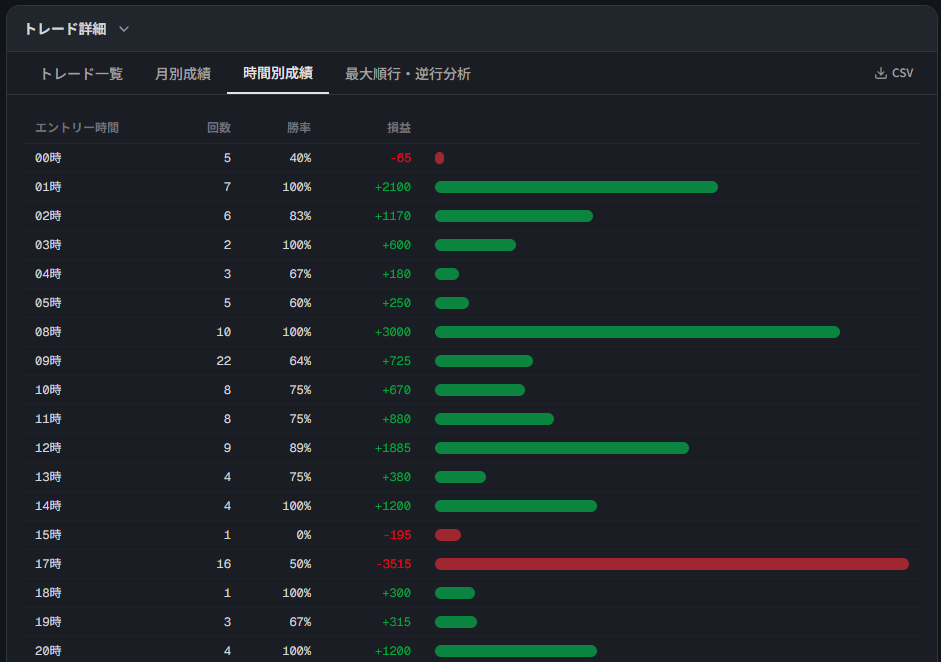This screenshot has height=662, width=941.
Task: Click the トレード詳細 panel title
Action: [x=65, y=29]
